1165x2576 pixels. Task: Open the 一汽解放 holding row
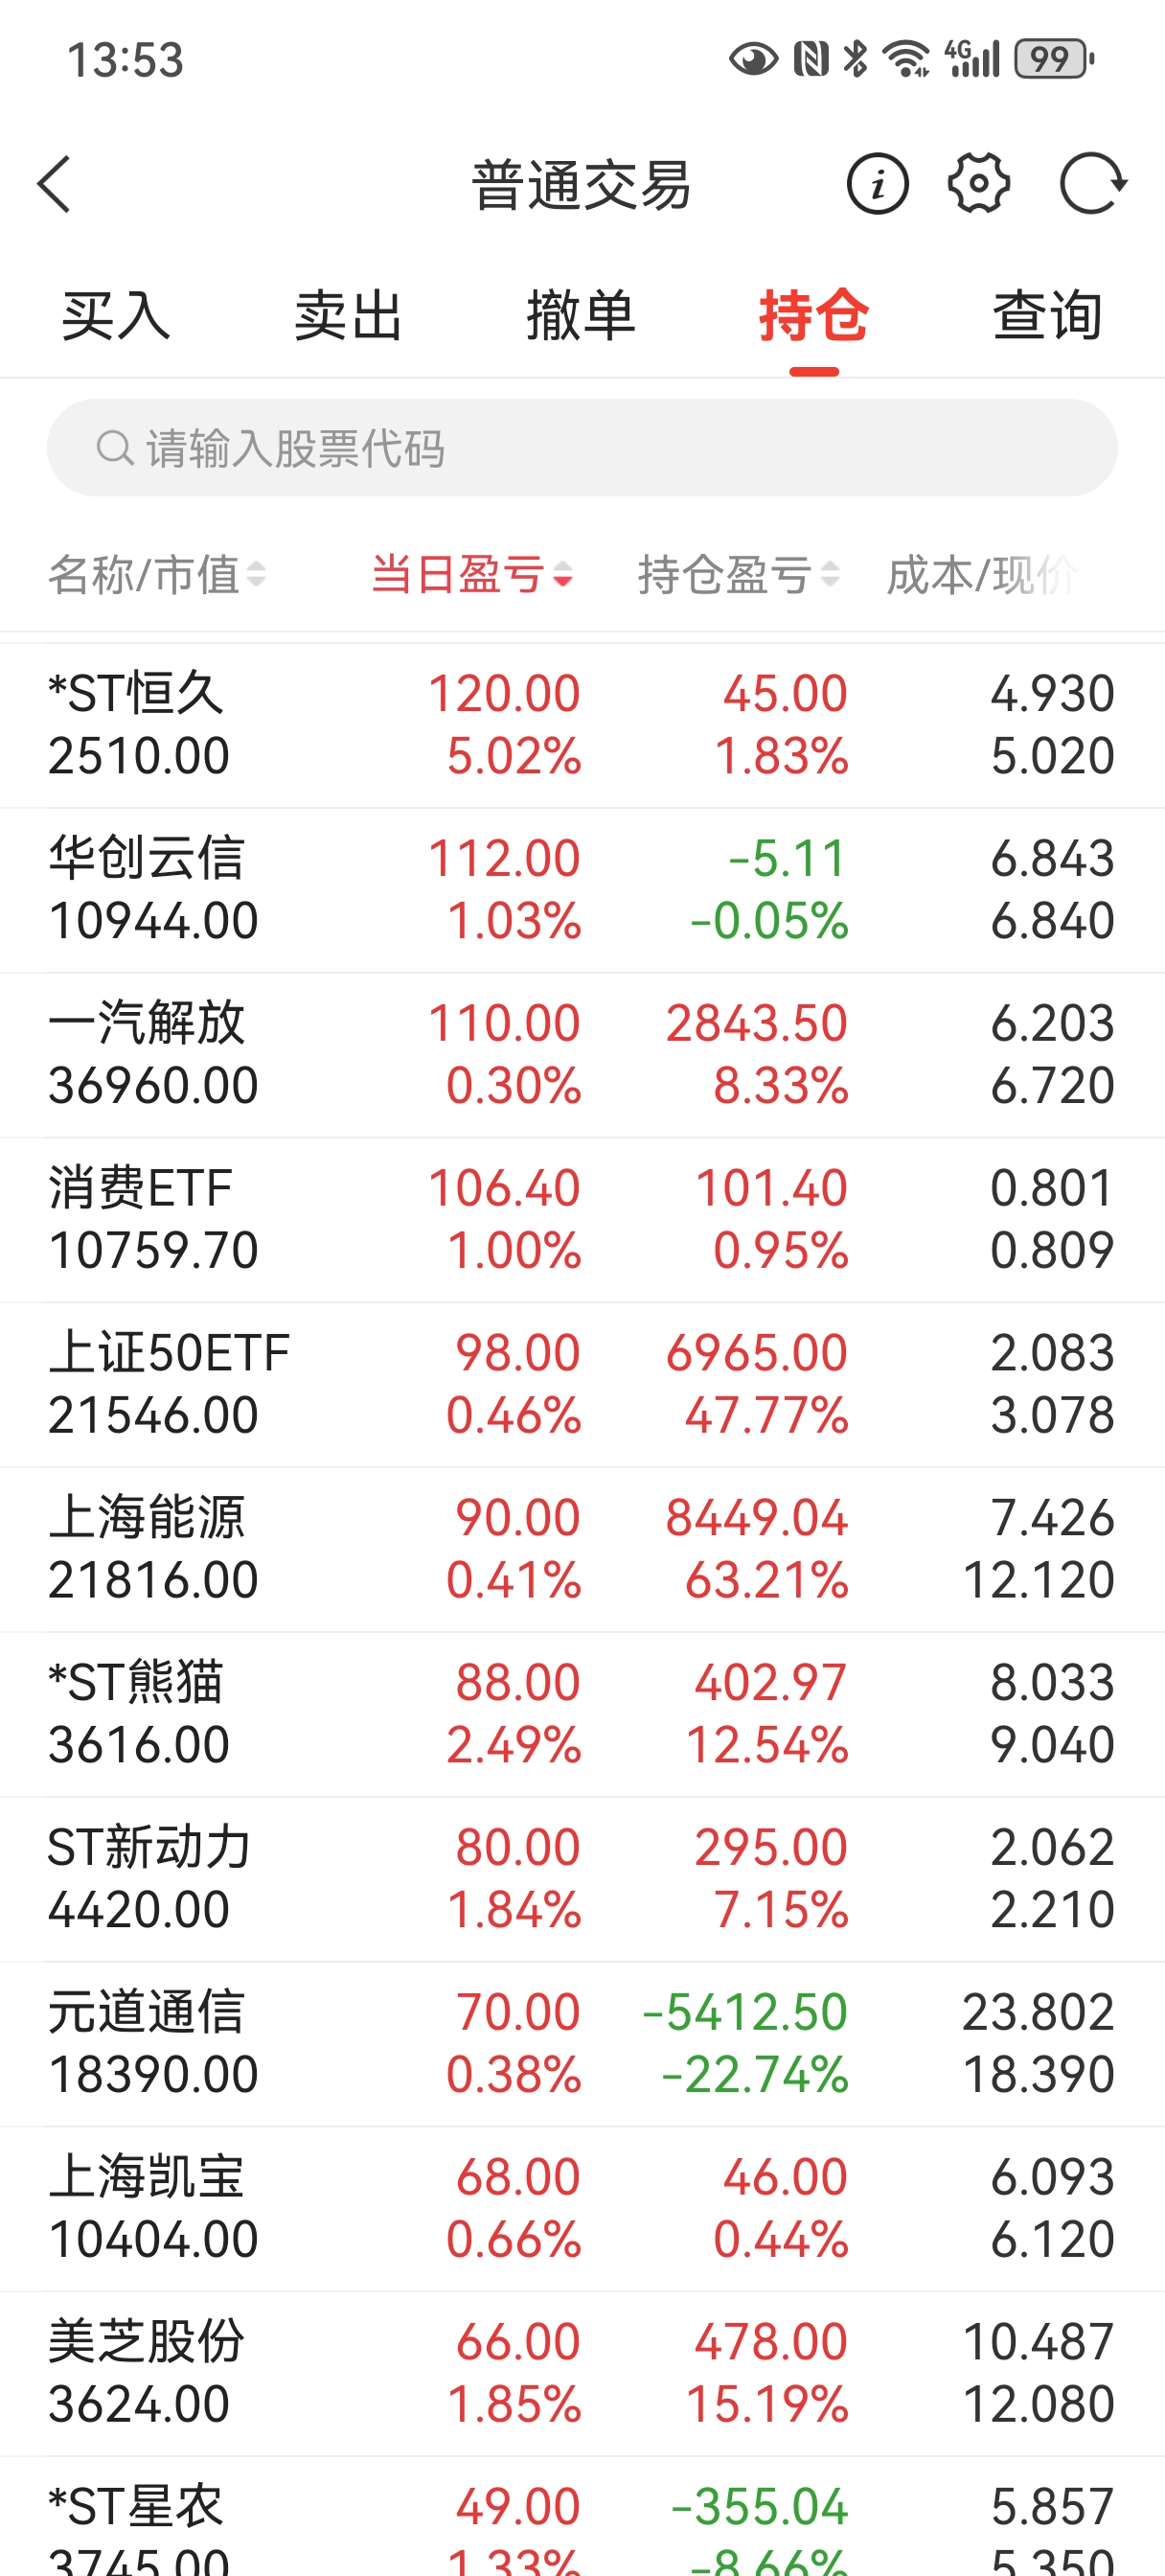pos(582,1054)
